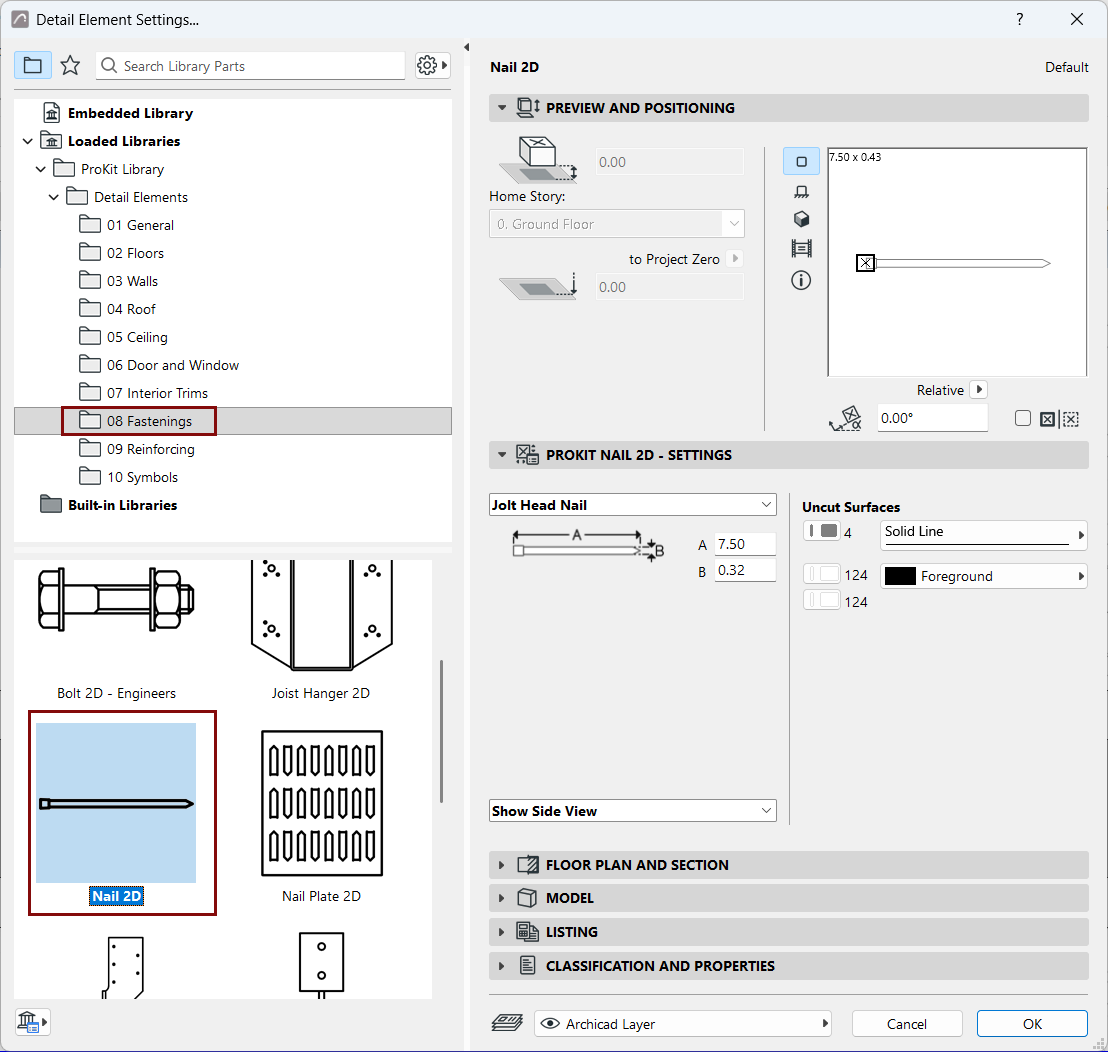Image resolution: width=1108 pixels, height=1052 pixels.
Task: Open the Solid Line type selector
Action: click(x=983, y=535)
